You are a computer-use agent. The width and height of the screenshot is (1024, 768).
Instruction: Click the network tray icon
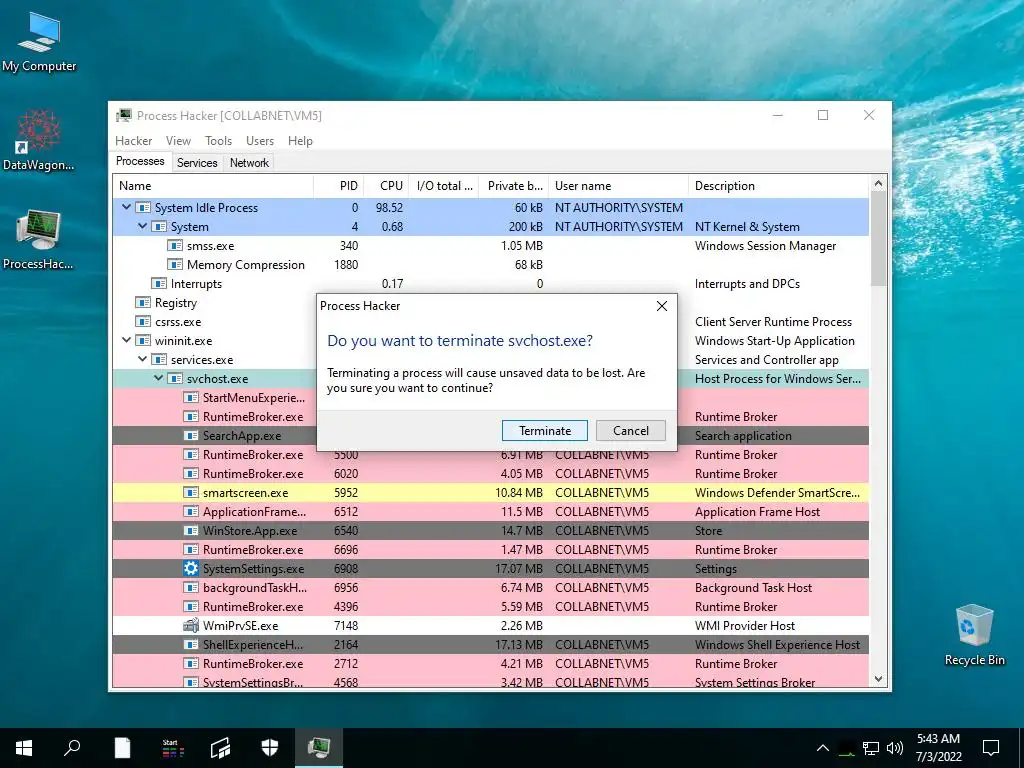pyautogui.click(x=871, y=748)
